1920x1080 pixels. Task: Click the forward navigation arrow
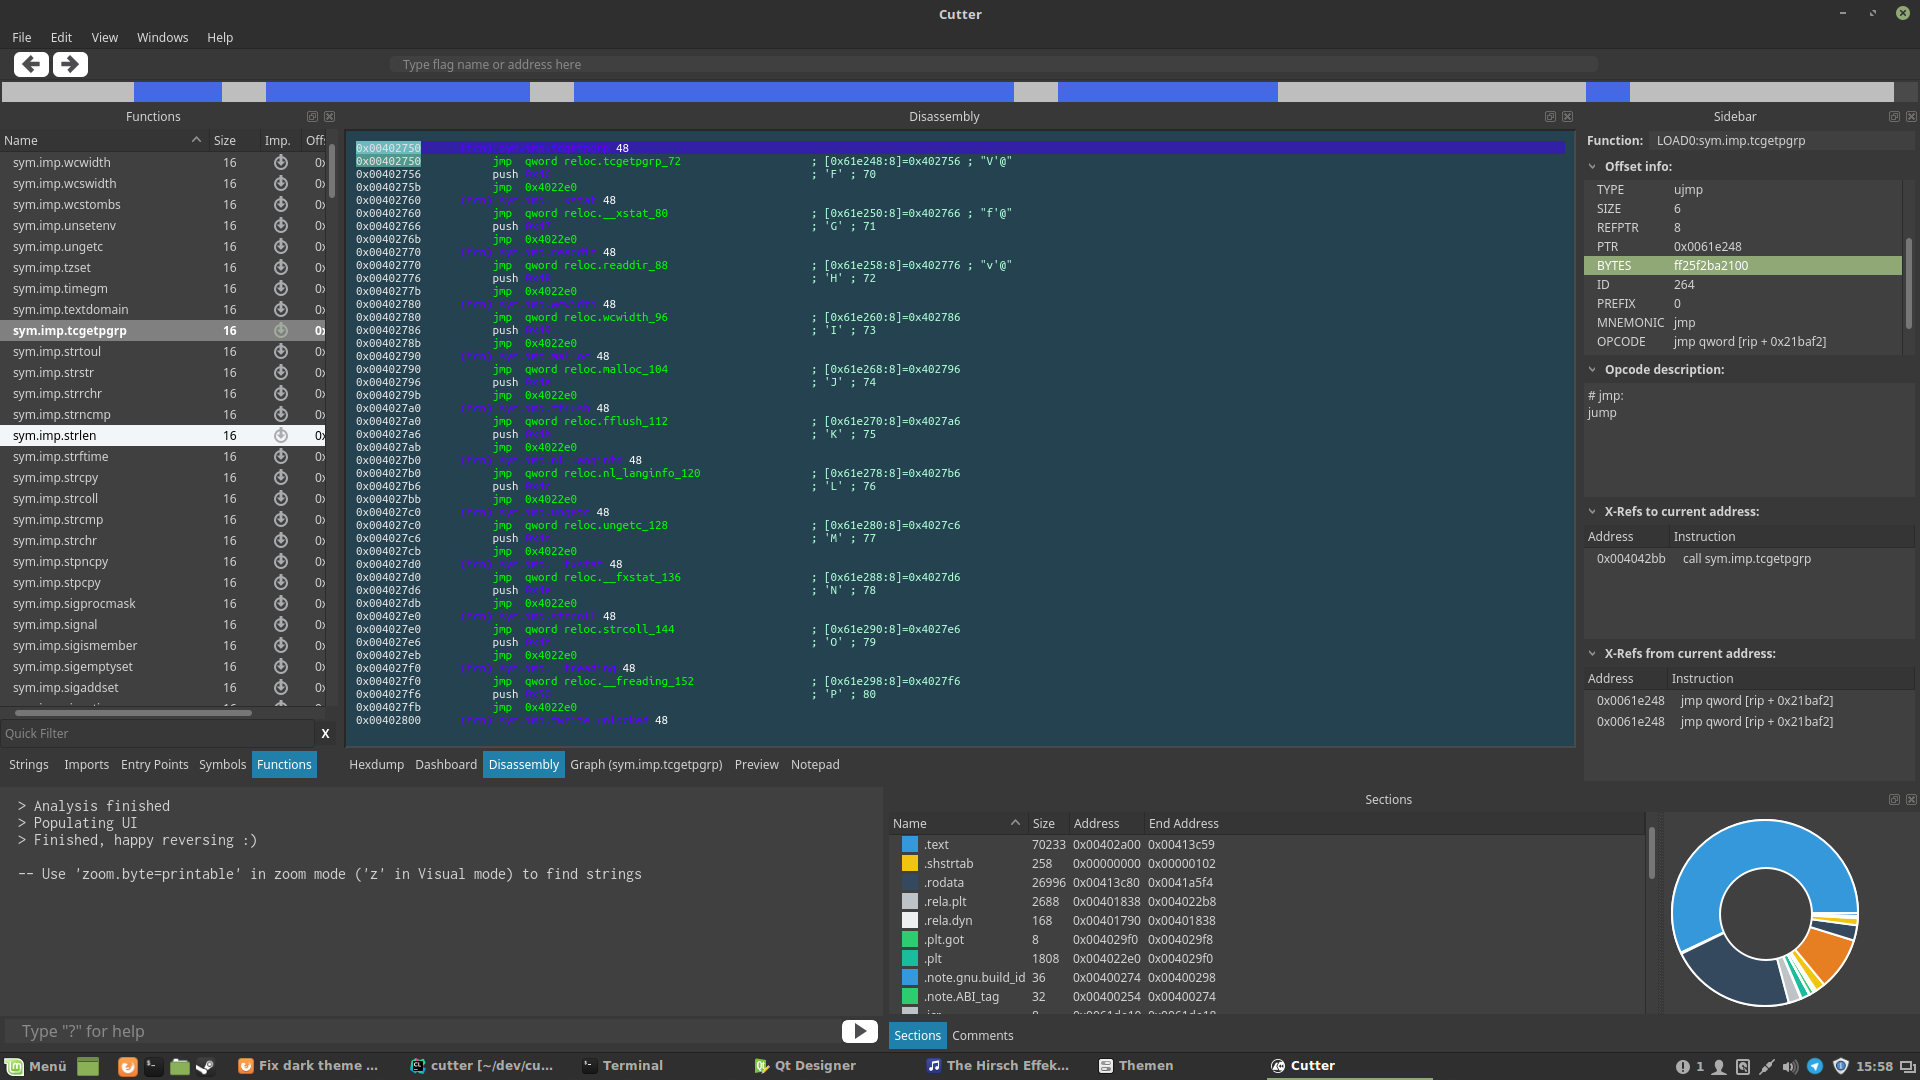[x=70, y=64]
